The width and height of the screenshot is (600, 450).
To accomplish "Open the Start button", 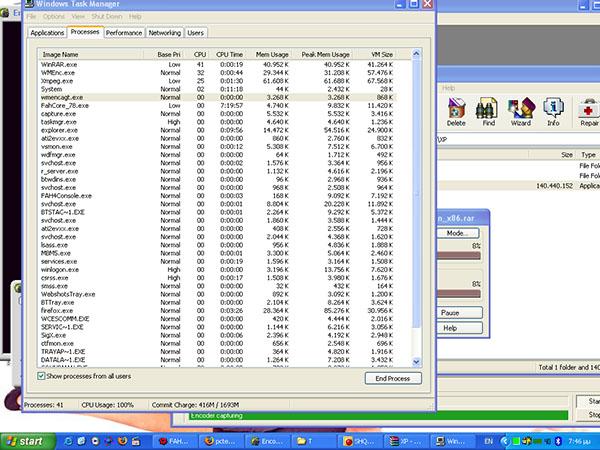I will point(28,441).
